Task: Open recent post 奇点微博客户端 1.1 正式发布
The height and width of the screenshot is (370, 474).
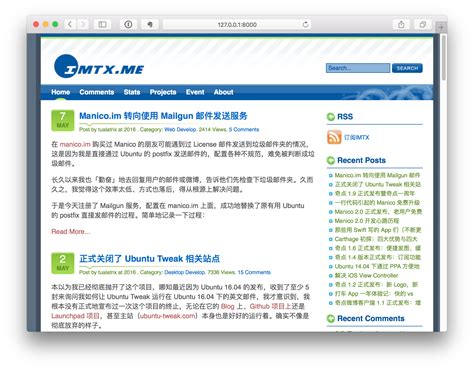Action: pyautogui.click(x=378, y=303)
